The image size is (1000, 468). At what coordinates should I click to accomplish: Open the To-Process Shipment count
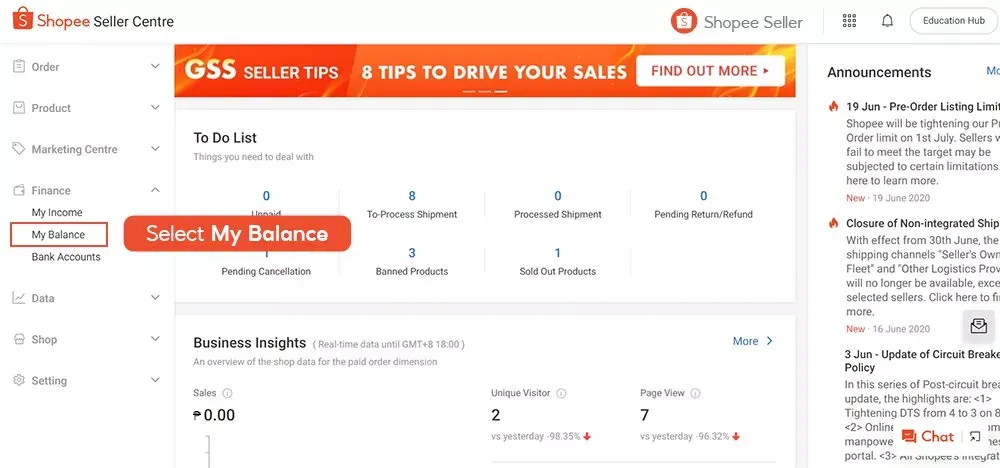(x=412, y=196)
